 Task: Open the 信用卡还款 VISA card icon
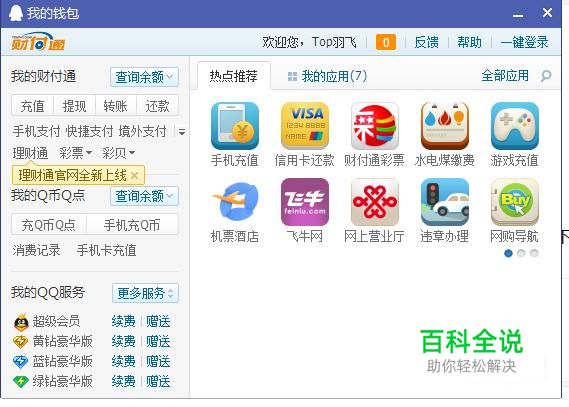[x=305, y=126]
